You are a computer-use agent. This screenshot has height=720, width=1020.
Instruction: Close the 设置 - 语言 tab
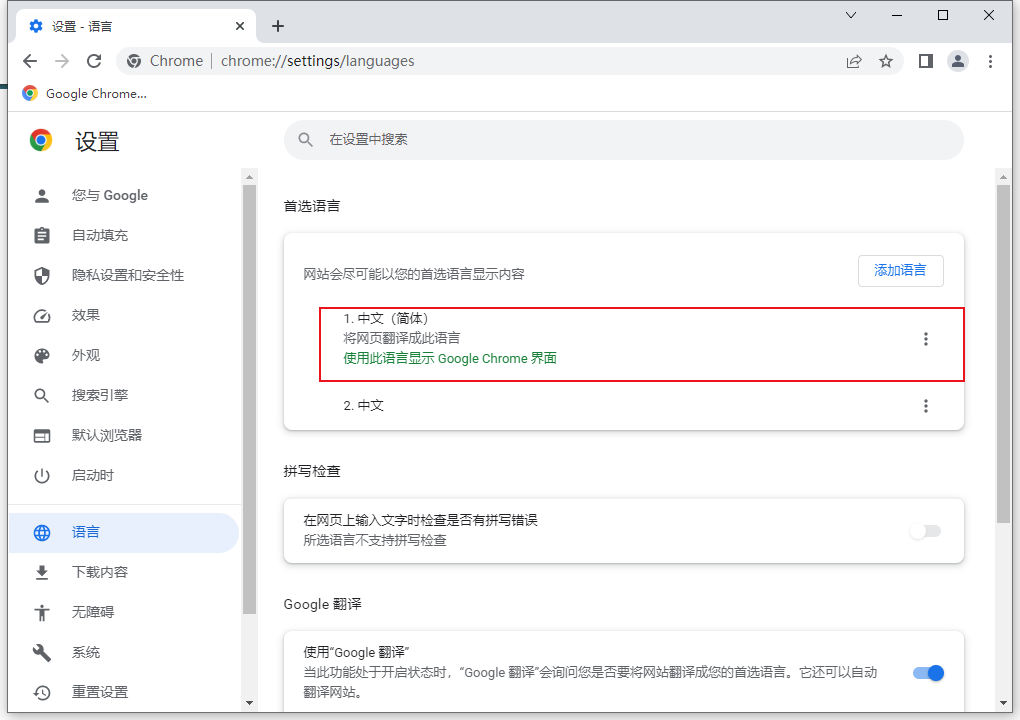[240, 26]
